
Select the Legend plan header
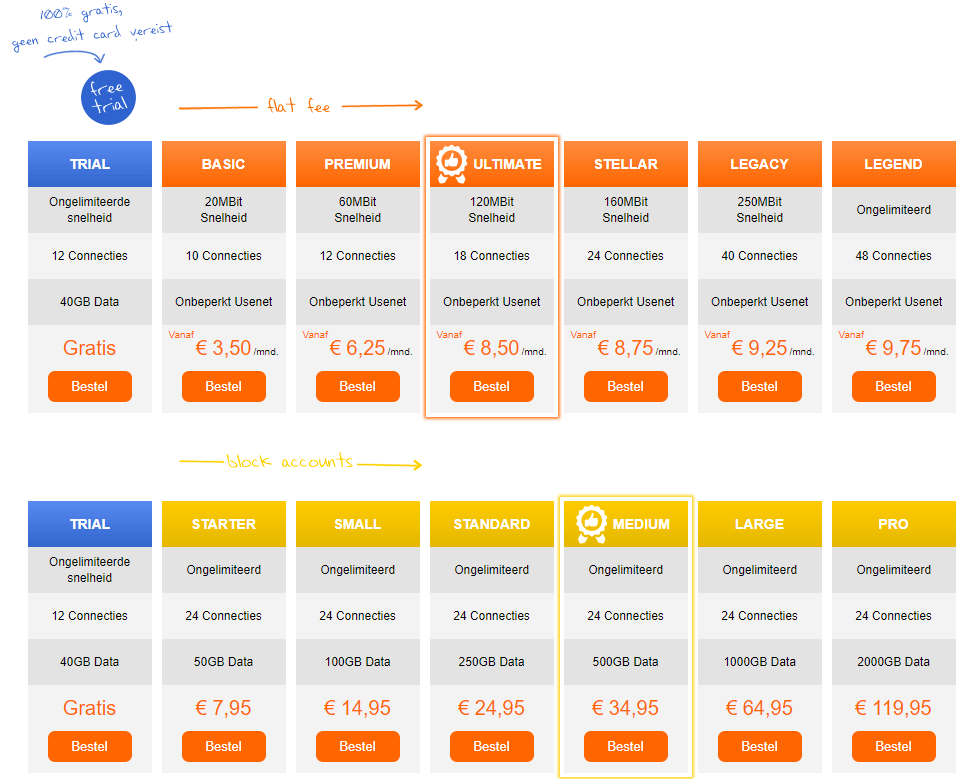[893, 164]
